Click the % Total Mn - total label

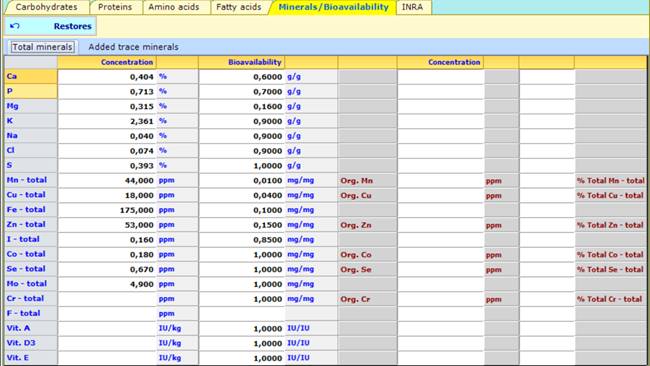[611, 180]
